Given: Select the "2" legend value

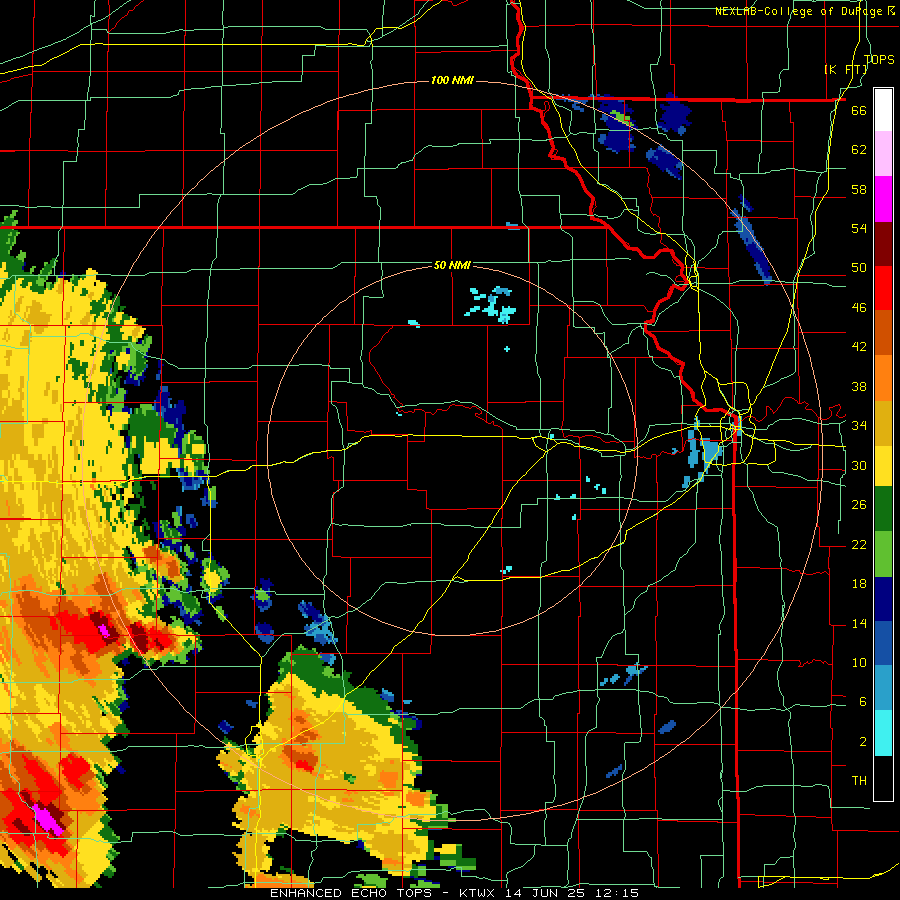Looking at the screenshot, I should click(x=863, y=741).
